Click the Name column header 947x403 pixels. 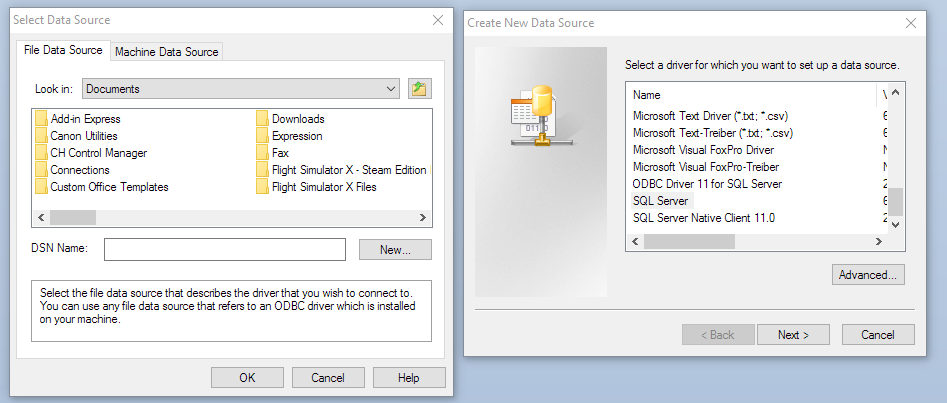751,95
